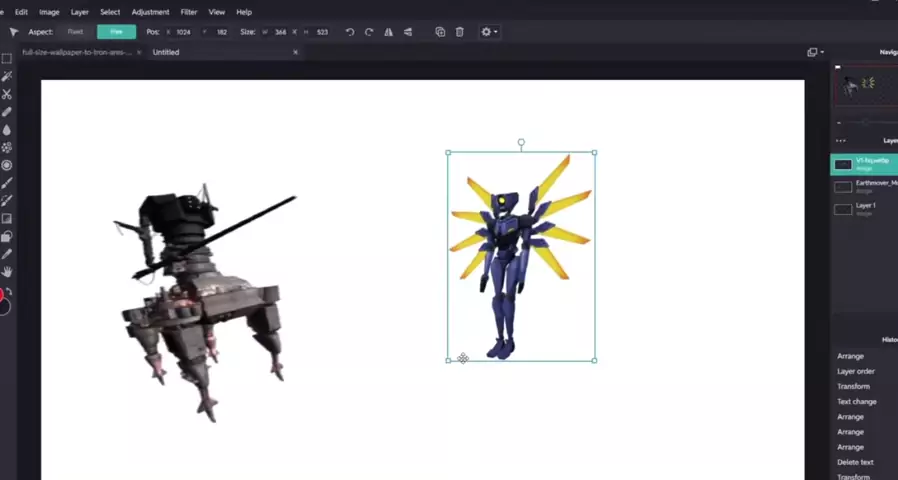Set aspect mode to Free
Screen dimensions: 898x480
[116, 32]
